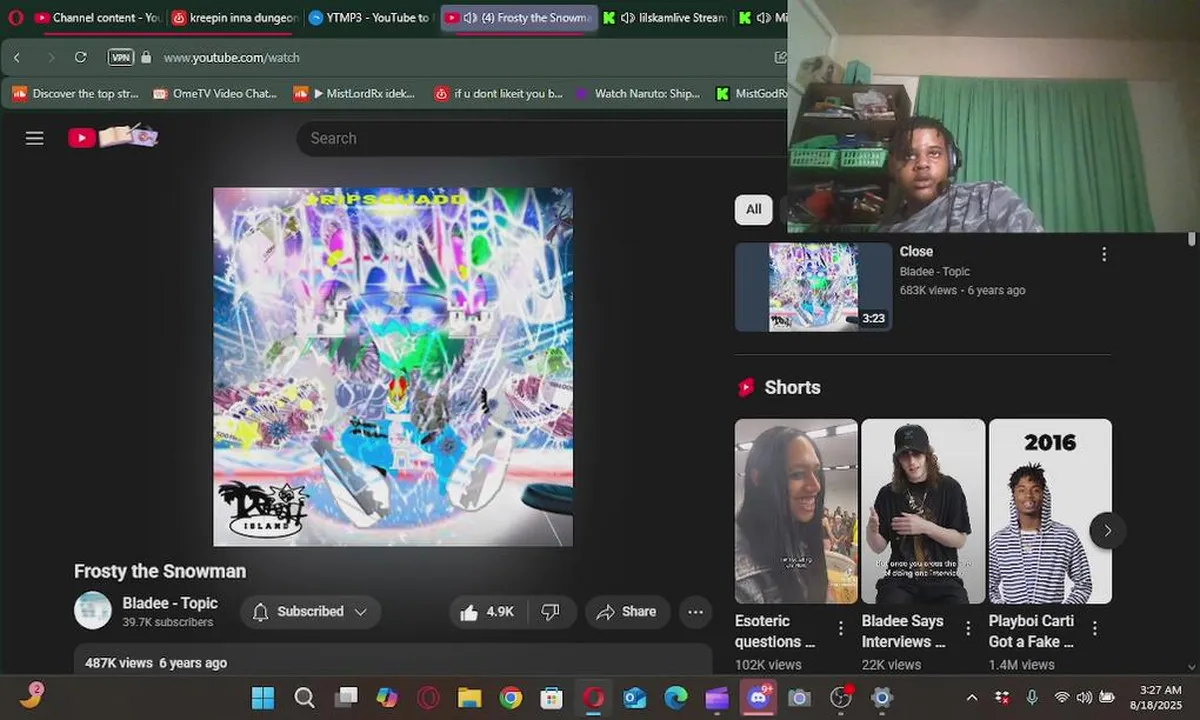Reload the page with the refresh icon
Image resolution: width=1200 pixels, height=720 pixels.
[x=81, y=57]
